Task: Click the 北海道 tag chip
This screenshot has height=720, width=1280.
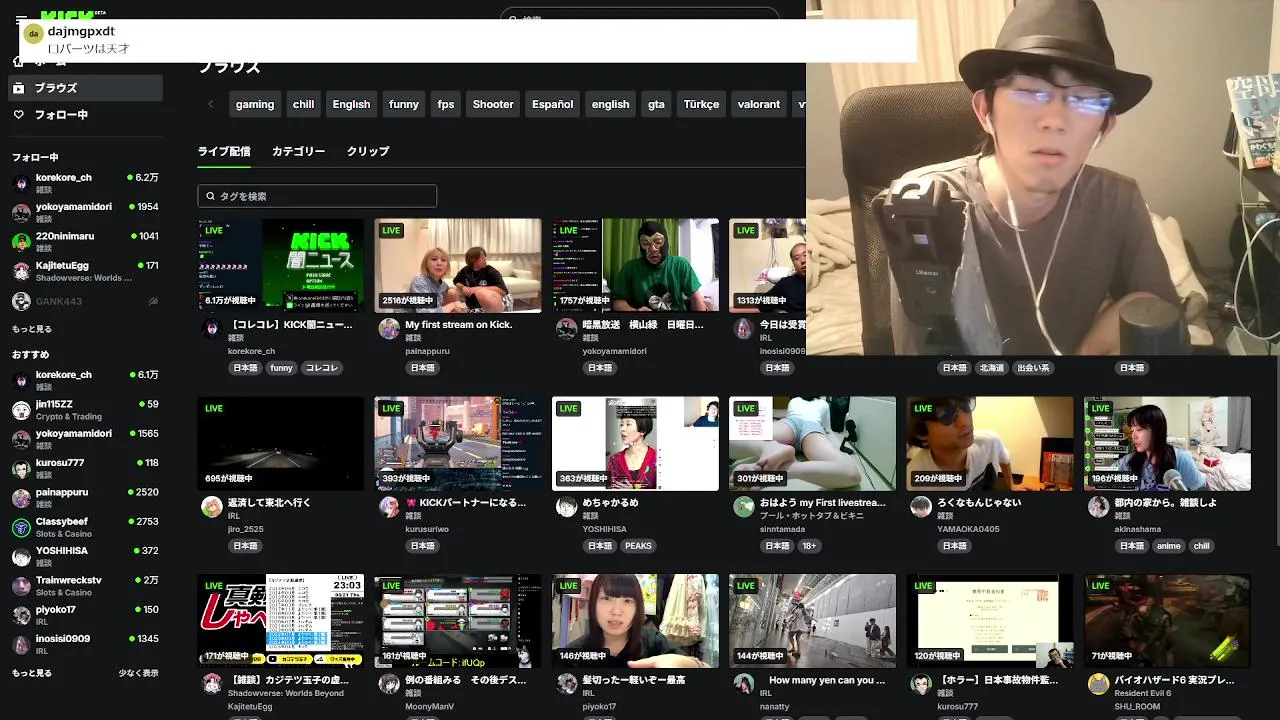Action: 991,368
